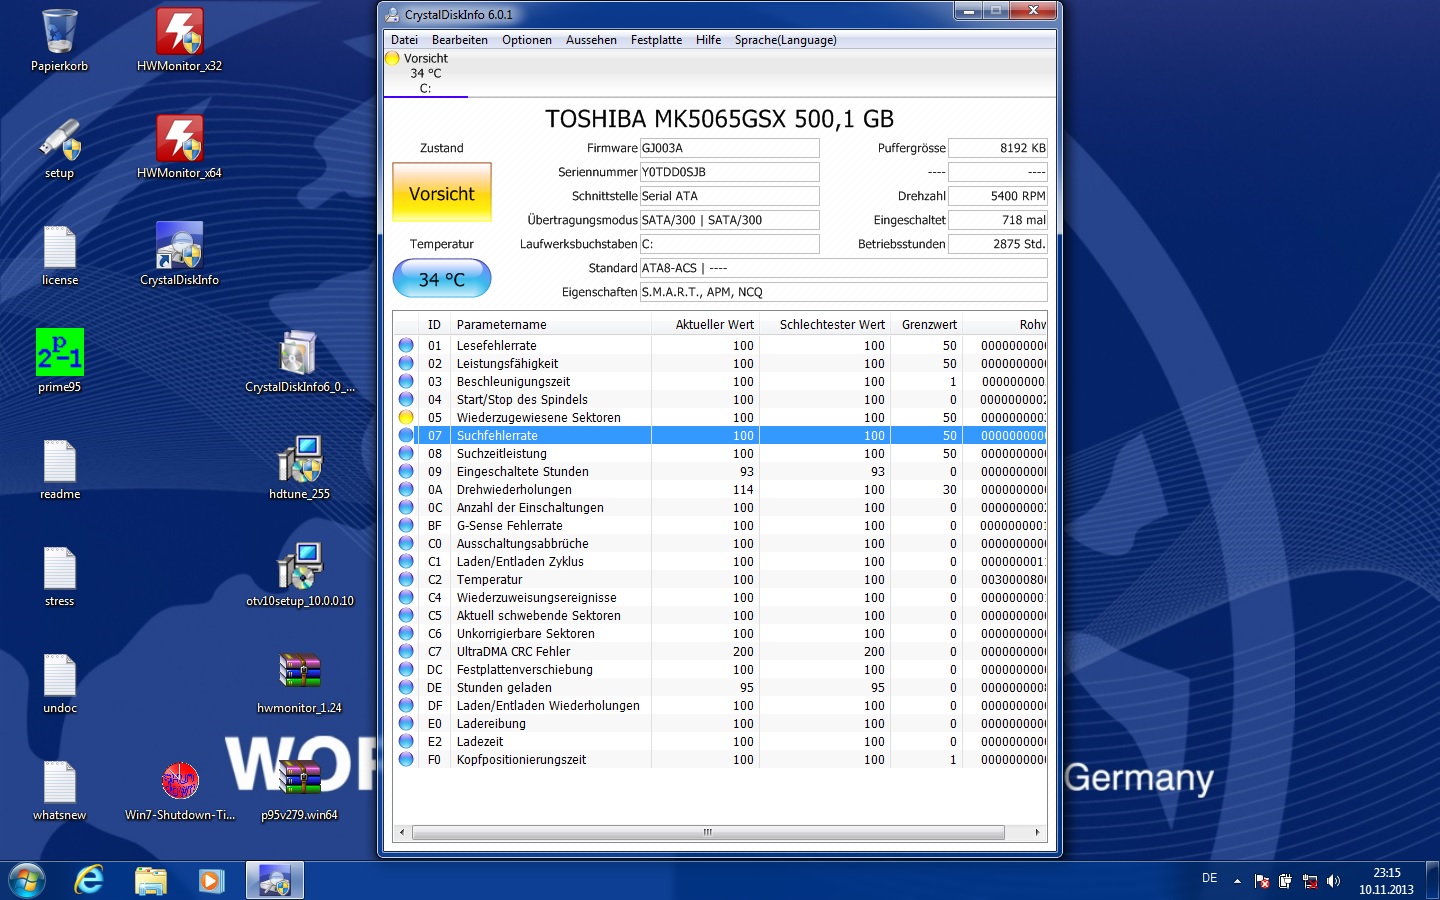Viewport: 1440px width, 900px height.
Task: Open the Action Center flag icon in the tray
Action: 1262,881
